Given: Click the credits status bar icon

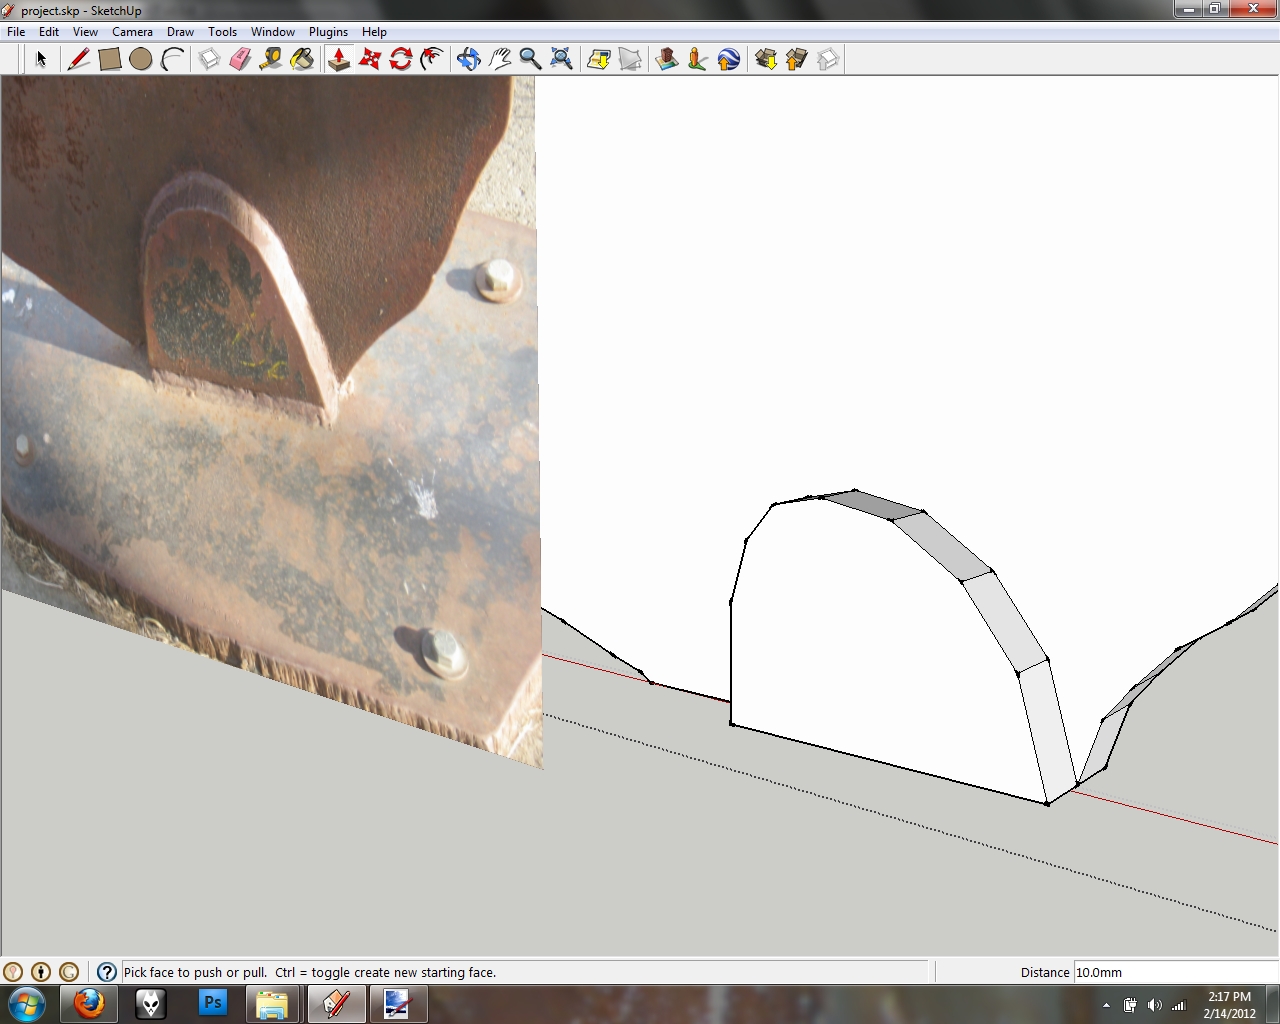Looking at the screenshot, I should [41, 972].
